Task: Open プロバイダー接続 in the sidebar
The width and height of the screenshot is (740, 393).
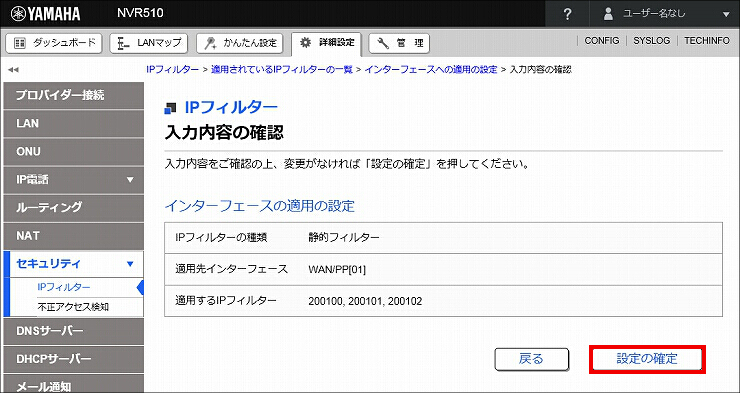Action: [x=73, y=95]
